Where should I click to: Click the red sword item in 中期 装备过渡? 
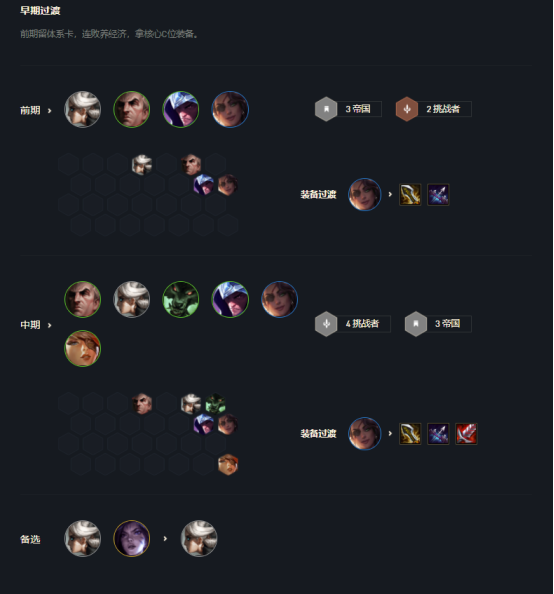point(466,434)
